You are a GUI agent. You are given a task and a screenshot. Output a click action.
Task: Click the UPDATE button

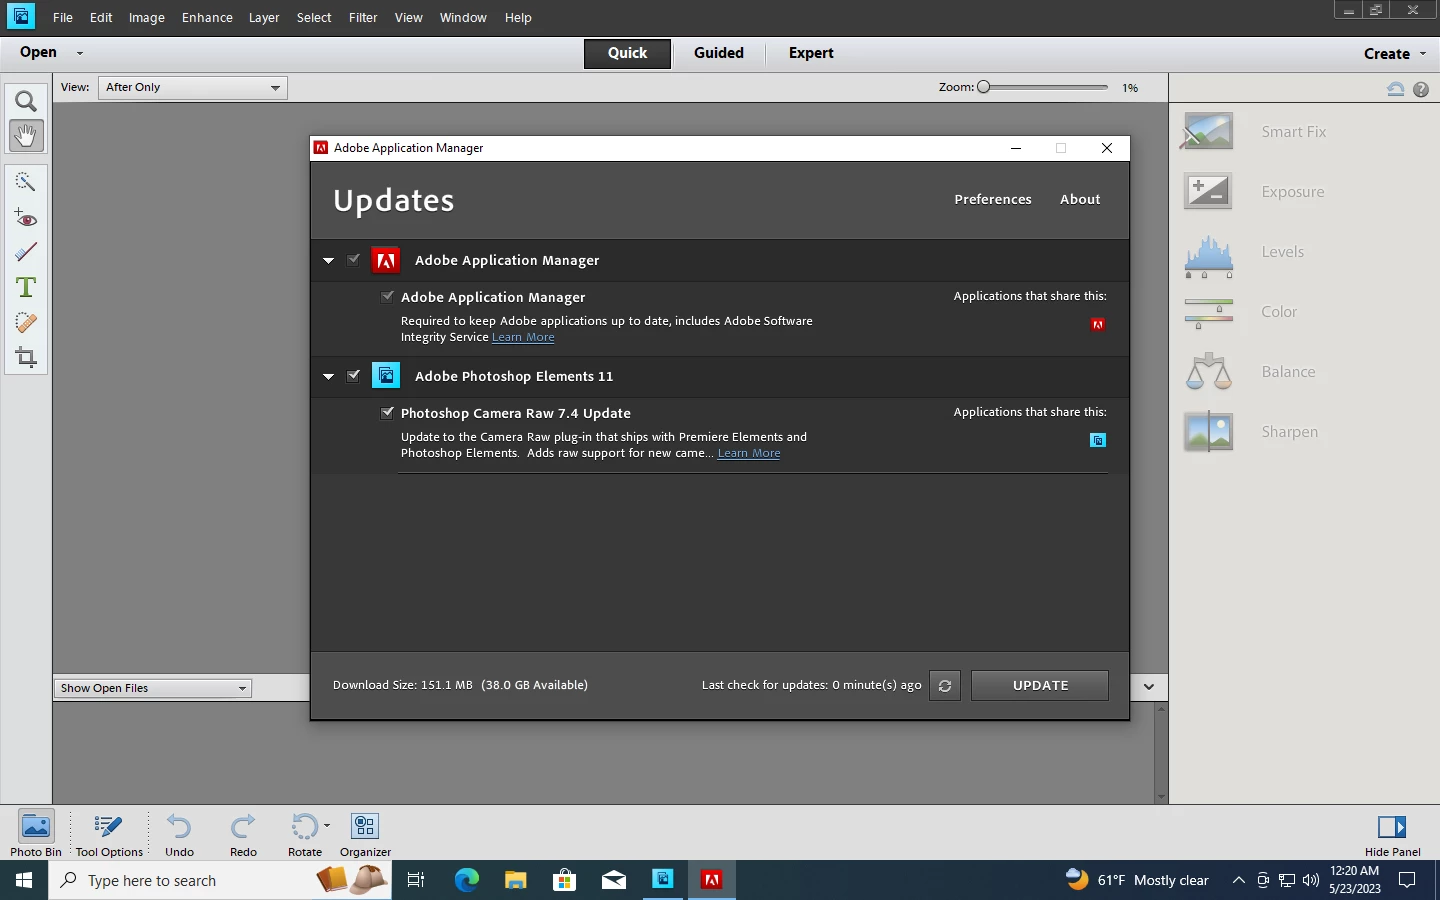tap(1040, 686)
